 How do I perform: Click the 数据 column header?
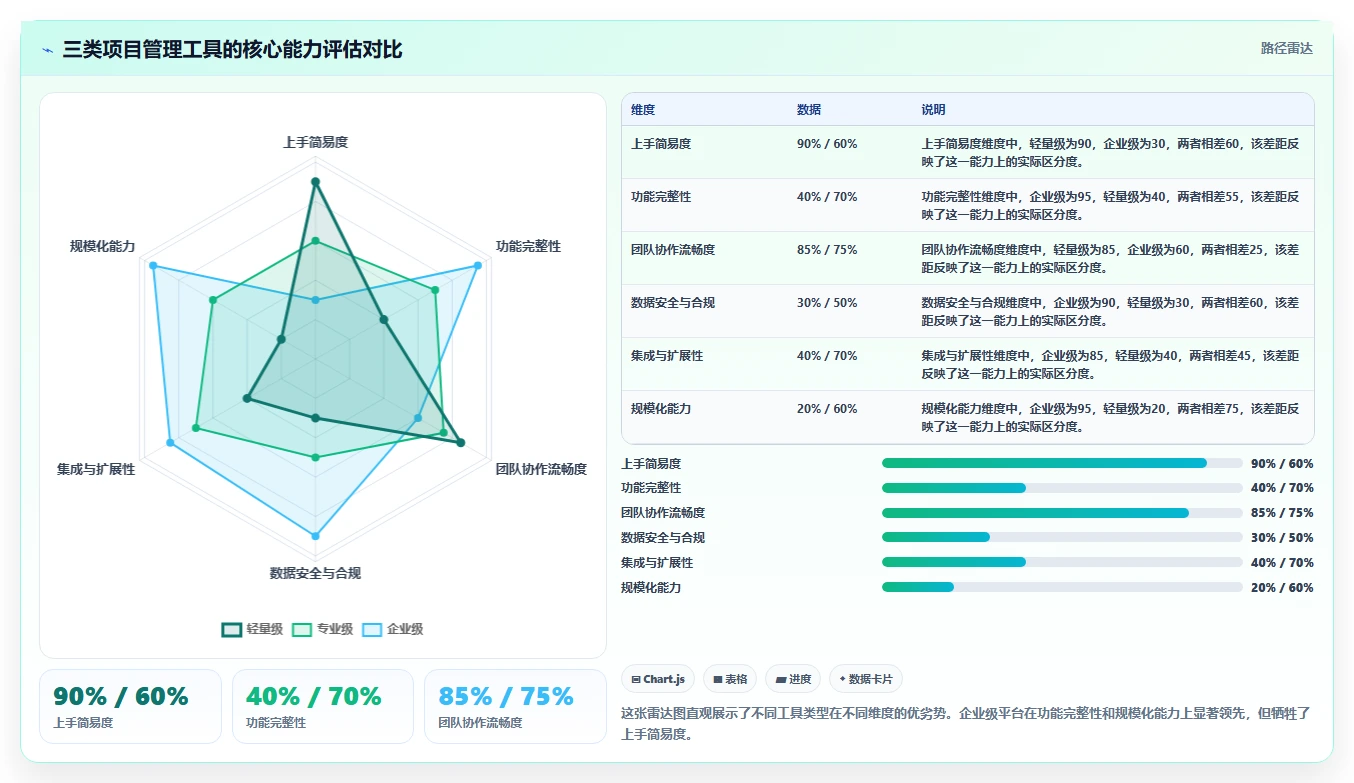coord(809,110)
